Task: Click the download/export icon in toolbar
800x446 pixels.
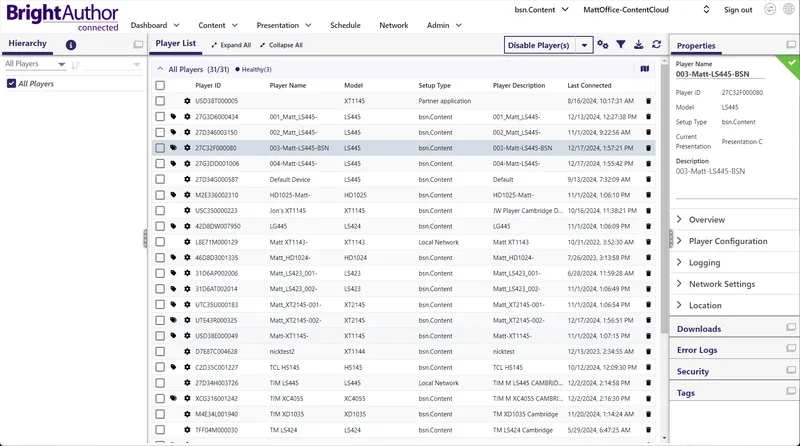Action: (638, 45)
